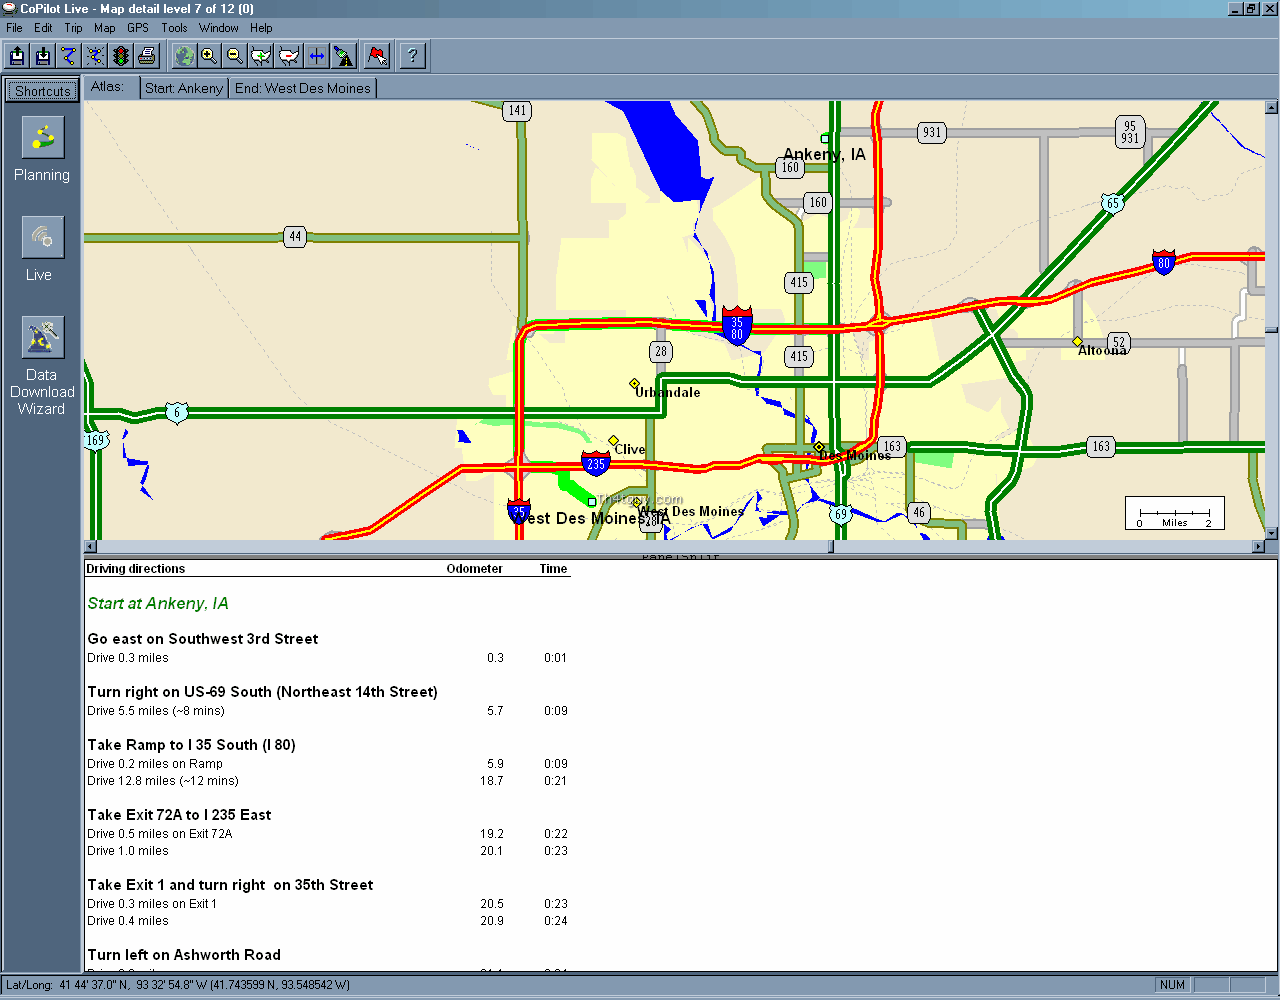Screen dimensions: 1280x1000
Task: Click the print icon in the toolbar
Action: click(x=147, y=56)
